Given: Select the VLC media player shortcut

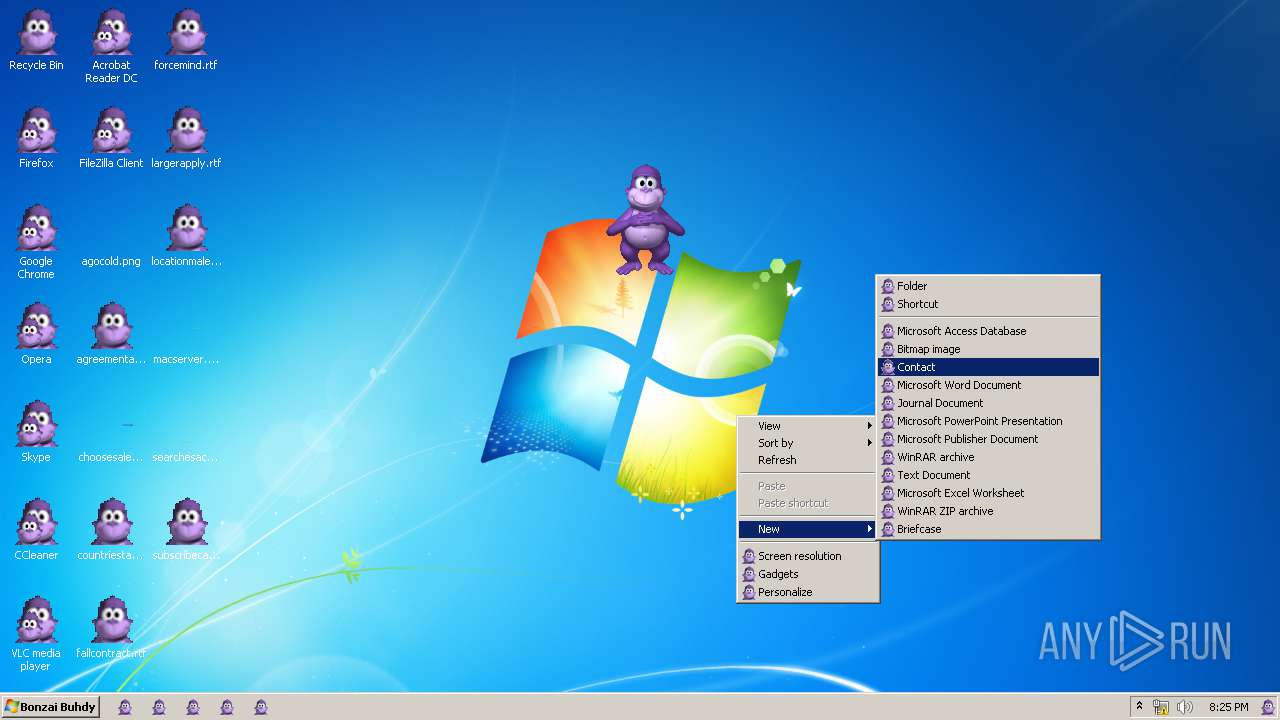Looking at the screenshot, I should click(x=36, y=635).
